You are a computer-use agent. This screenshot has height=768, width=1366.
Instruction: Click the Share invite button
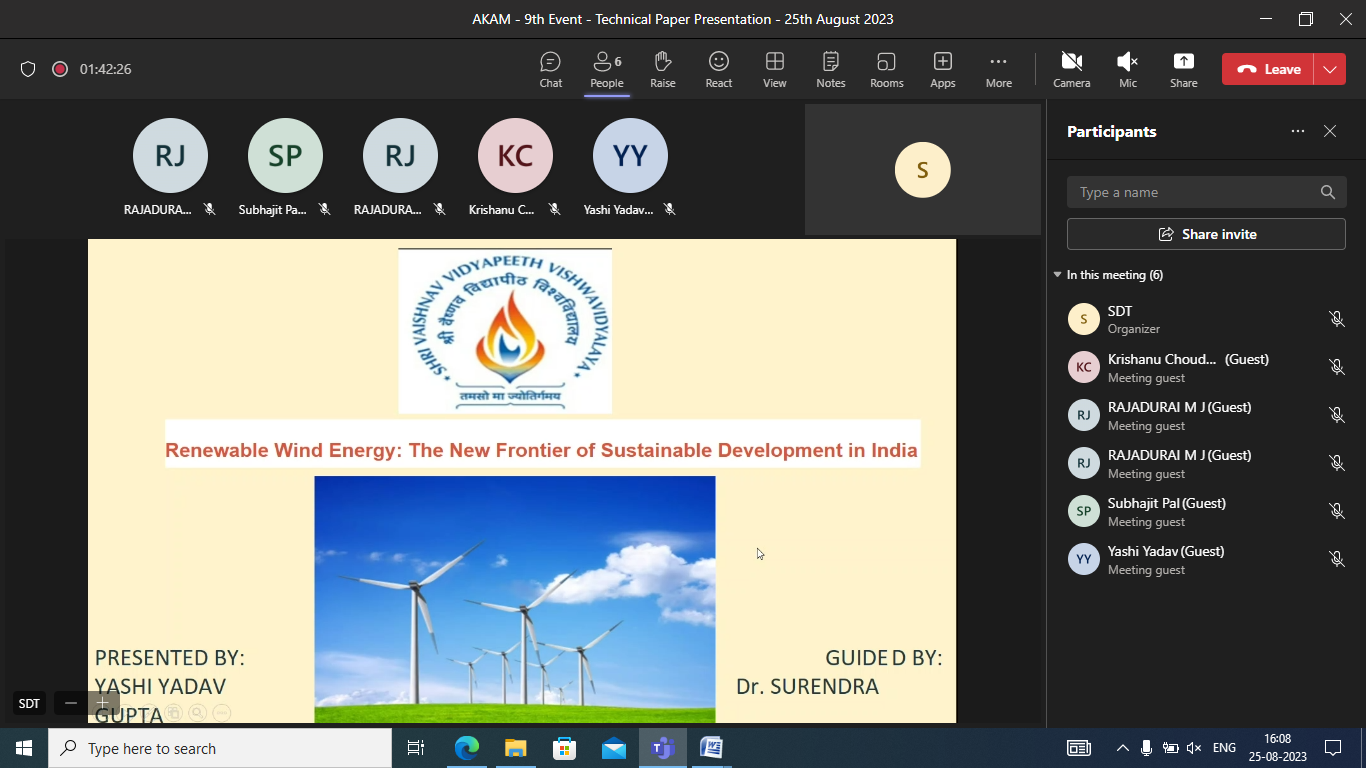tap(1206, 234)
